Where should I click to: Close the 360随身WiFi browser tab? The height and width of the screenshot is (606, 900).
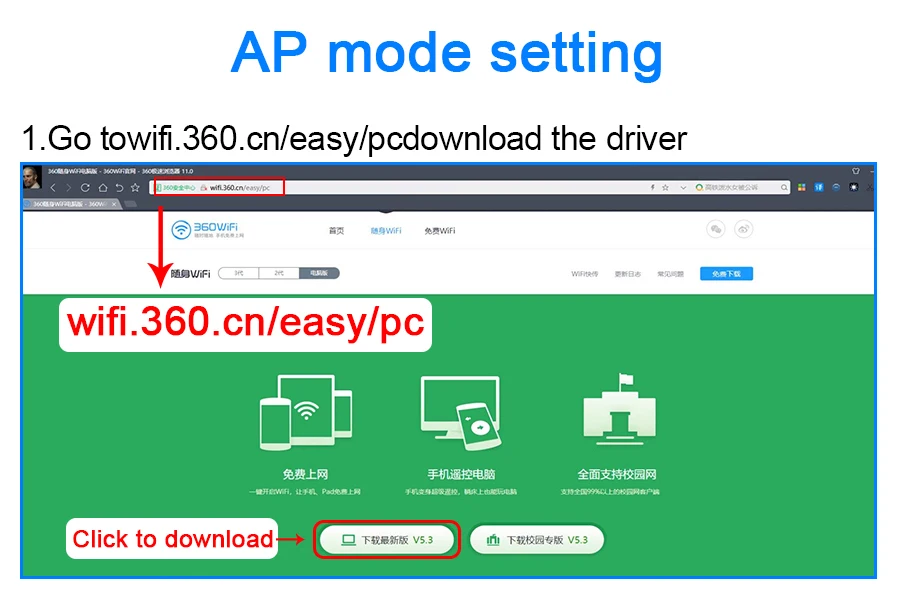coord(114,204)
